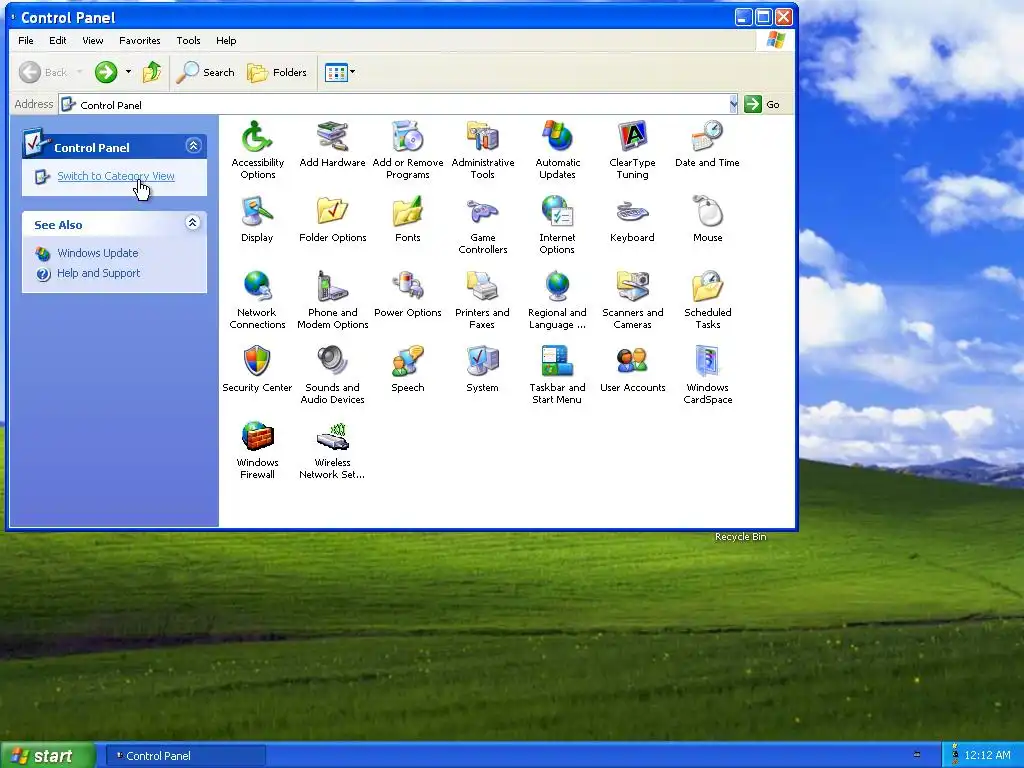
Task: Open the Views button dropdown
Action: (x=353, y=72)
